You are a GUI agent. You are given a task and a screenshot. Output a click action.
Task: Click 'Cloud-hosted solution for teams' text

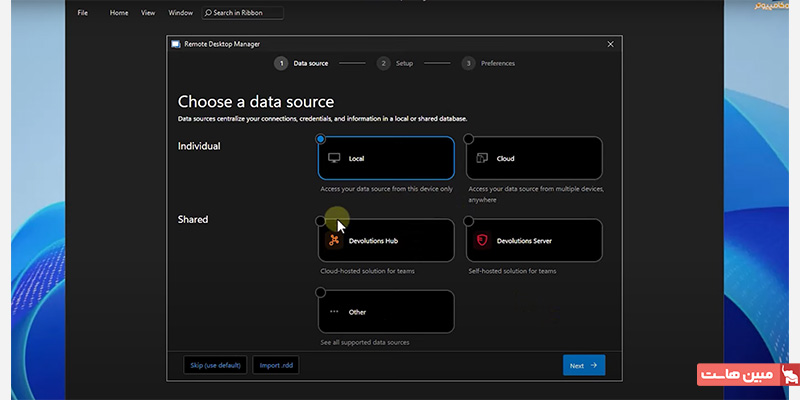pos(367,271)
